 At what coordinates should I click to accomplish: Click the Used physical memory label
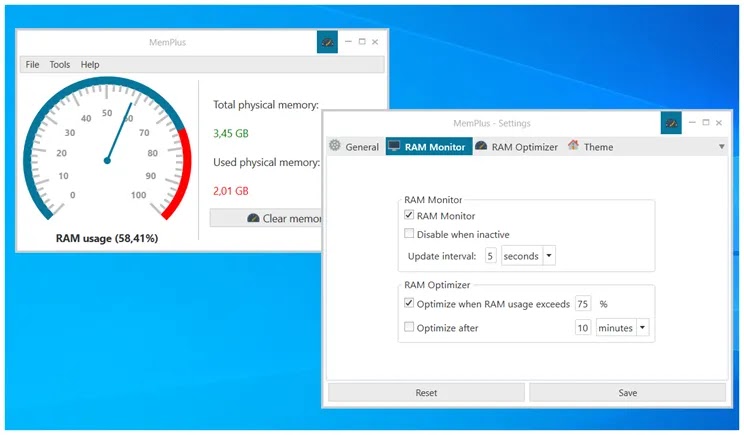pyautogui.click(x=266, y=162)
